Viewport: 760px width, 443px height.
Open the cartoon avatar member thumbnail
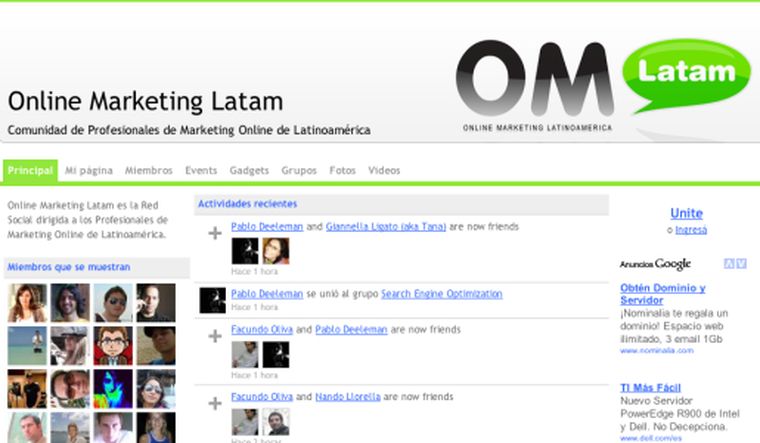click(113, 346)
